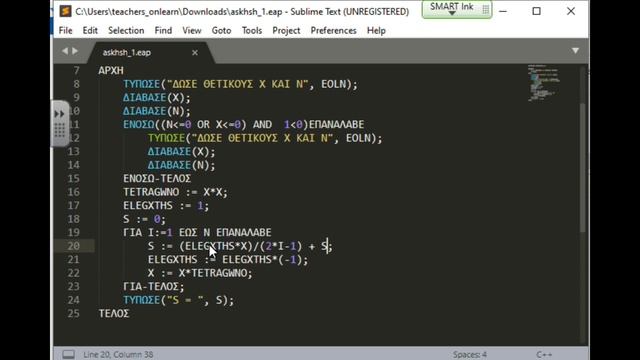Image resolution: width=640 pixels, height=360 pixels.
Task: Open the Find menu
Action: point(163,31)
